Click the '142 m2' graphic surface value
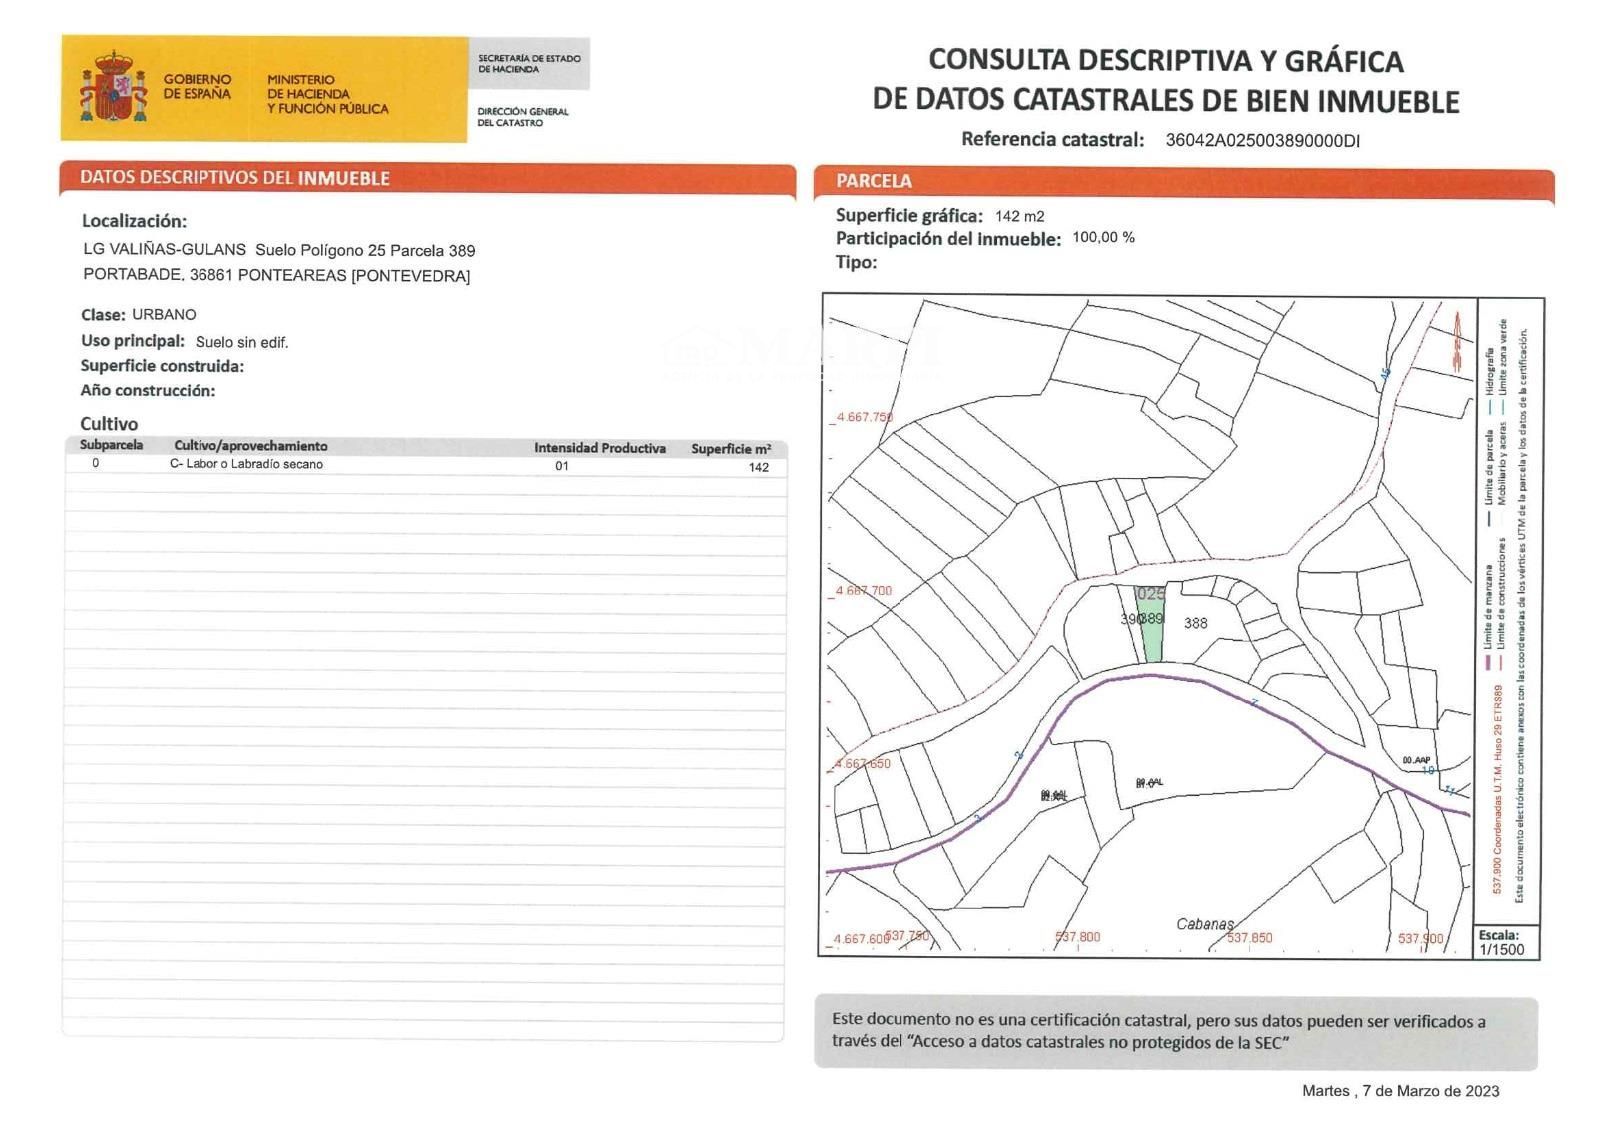The width and height of the screenshot is (1600, 1131). (1020, 216)
